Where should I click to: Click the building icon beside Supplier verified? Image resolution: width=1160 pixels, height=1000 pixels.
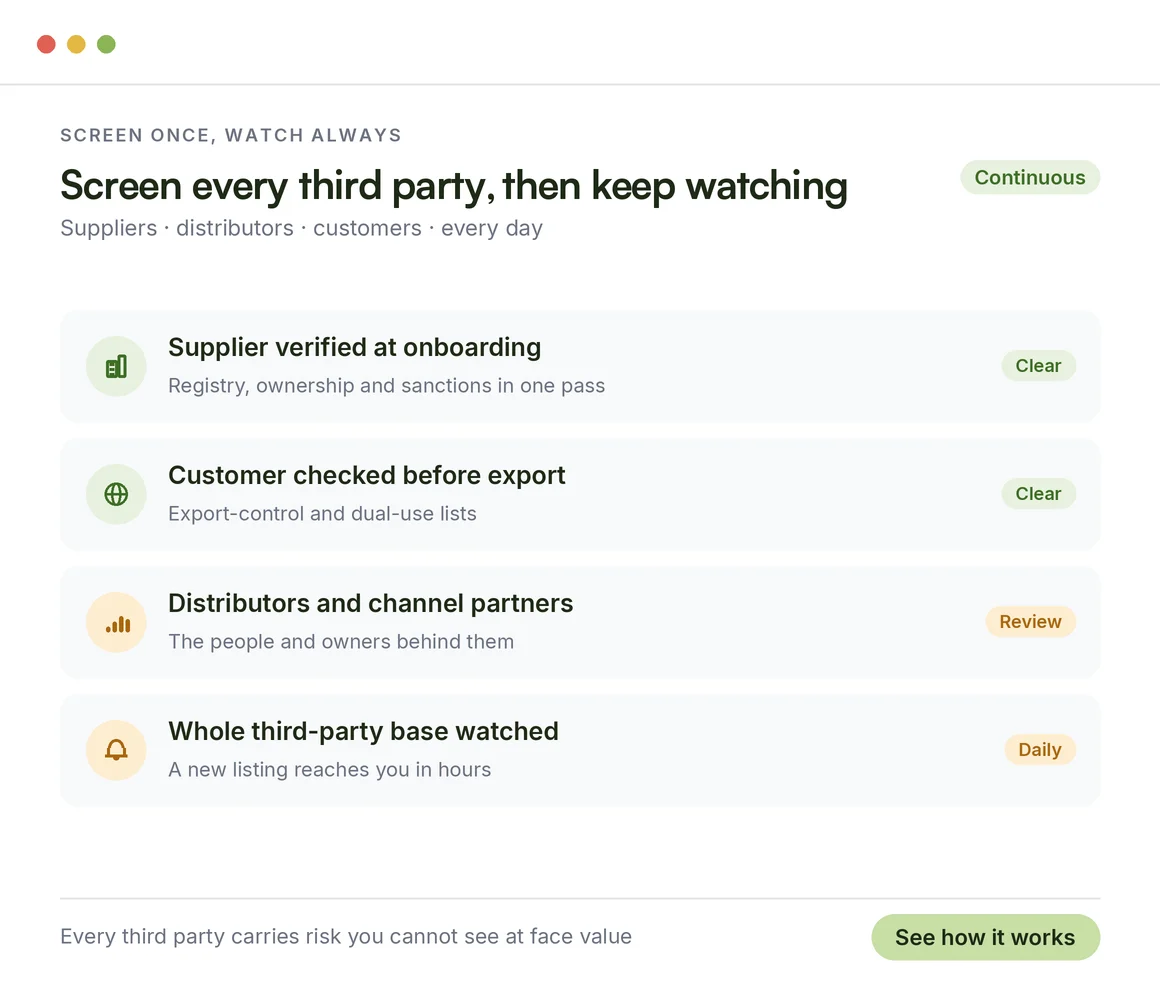[116, 366]
